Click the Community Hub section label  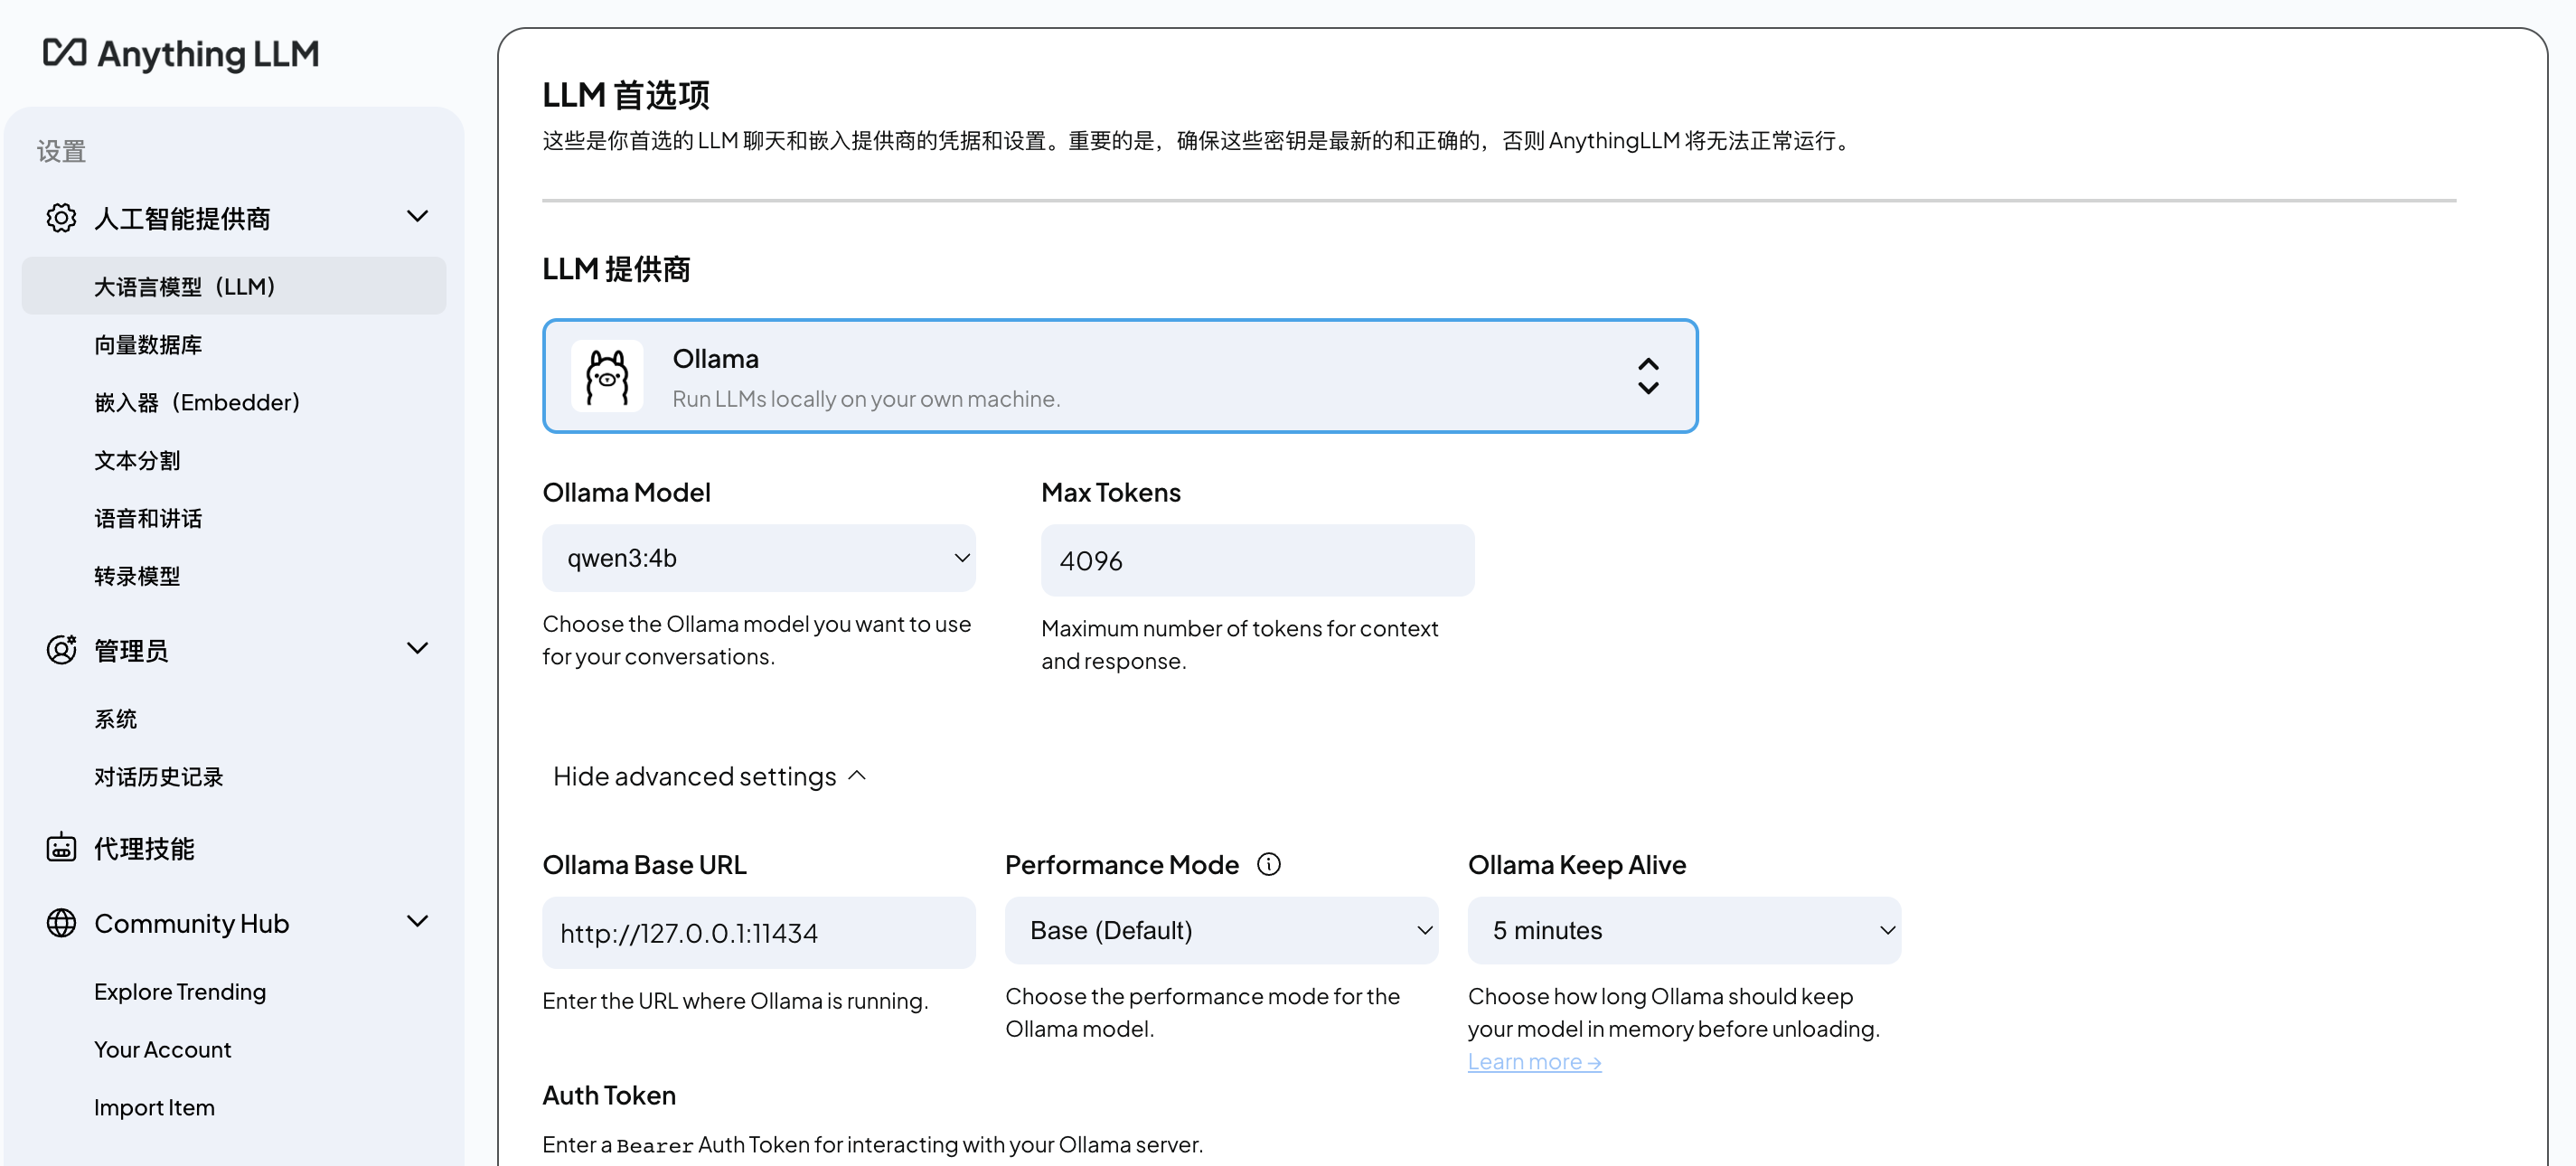[191, 923]
